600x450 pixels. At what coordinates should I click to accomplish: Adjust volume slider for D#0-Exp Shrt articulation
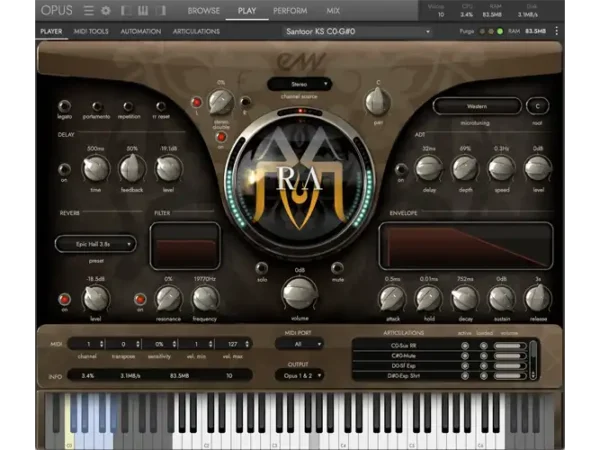pyautogui.click(x=510, y=376)
